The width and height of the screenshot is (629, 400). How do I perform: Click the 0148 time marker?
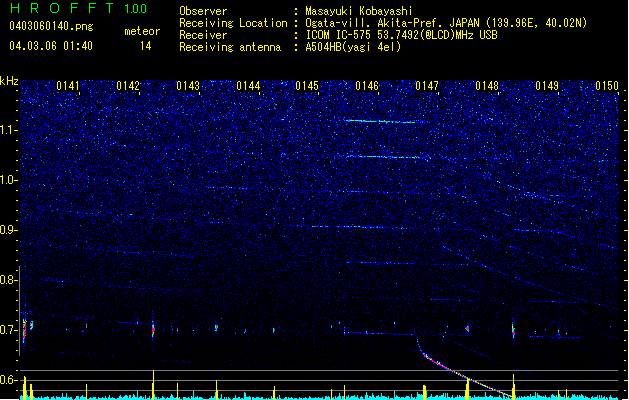point(487,86)
